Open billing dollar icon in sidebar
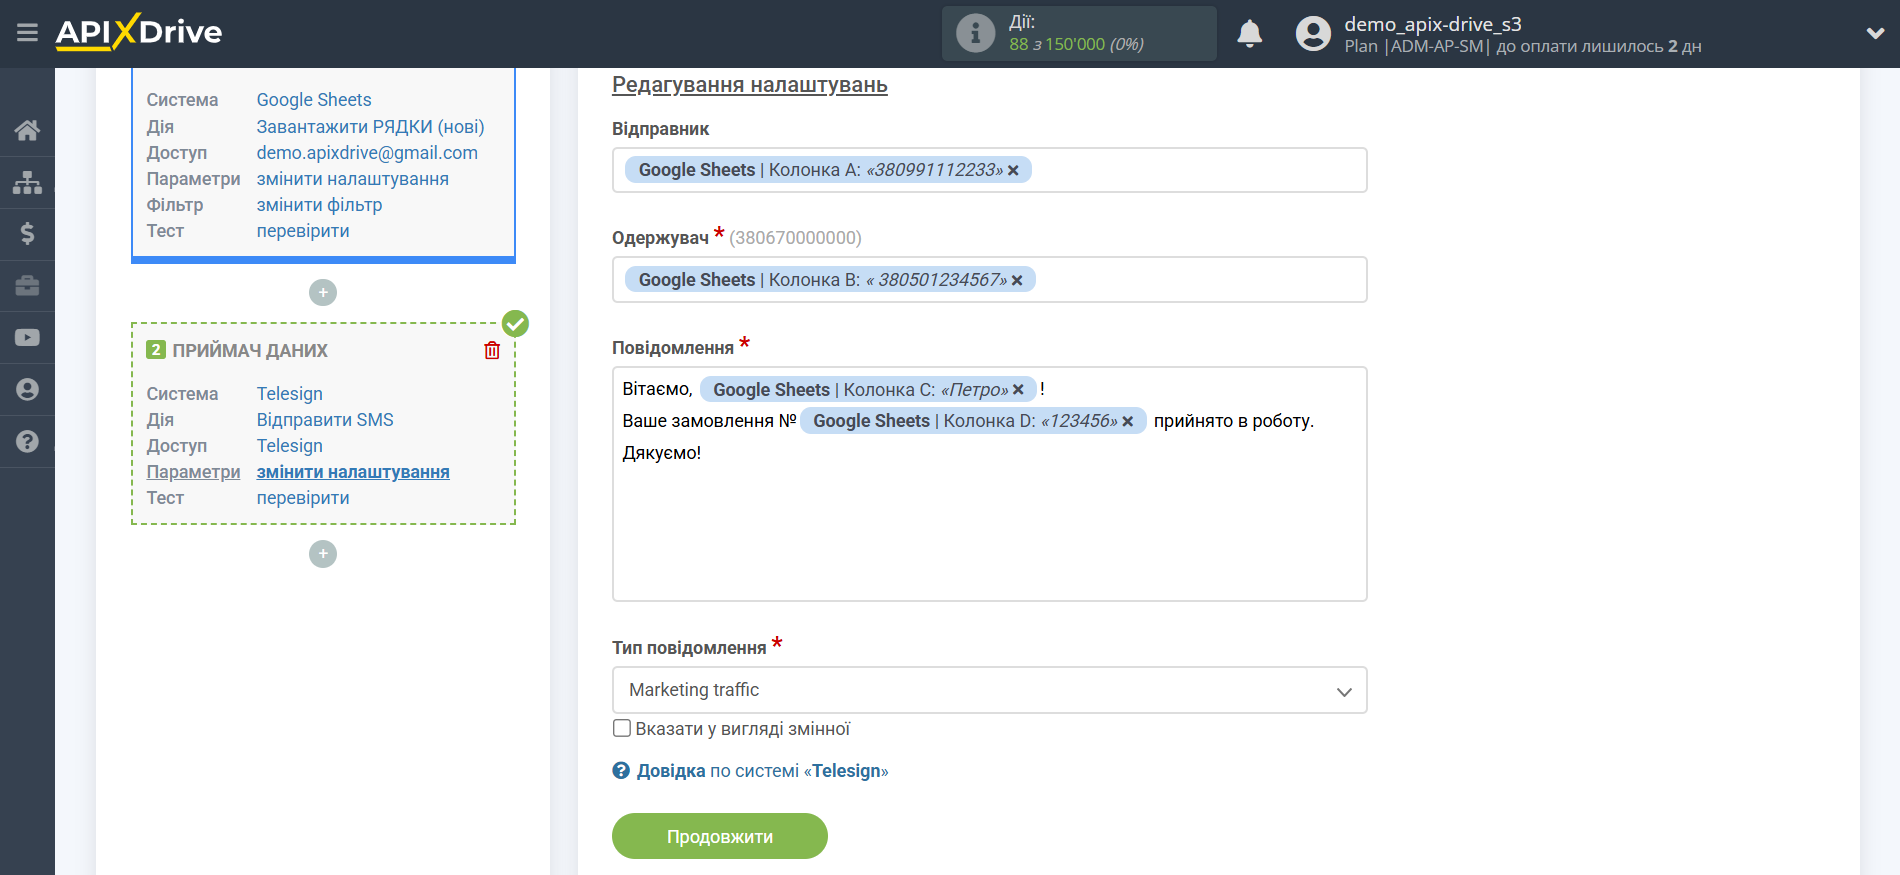This screenshot has width=1900, height=875. 27,234
